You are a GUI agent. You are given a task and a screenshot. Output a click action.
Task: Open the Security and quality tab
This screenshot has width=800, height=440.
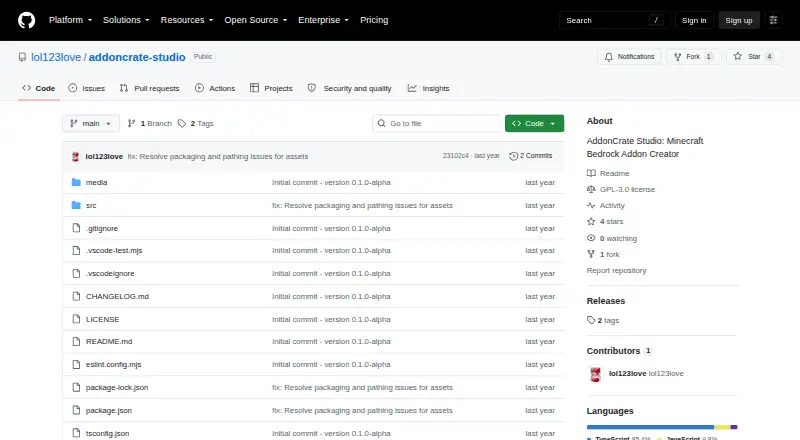tap(349, 88)
